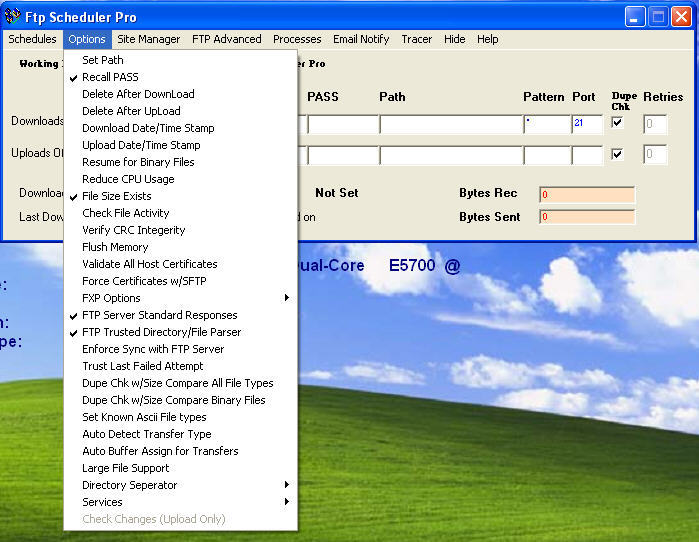This screenshot has width=699, height=542.
Task: Expand the FXP Options submenu
Action: coord(181,298)
